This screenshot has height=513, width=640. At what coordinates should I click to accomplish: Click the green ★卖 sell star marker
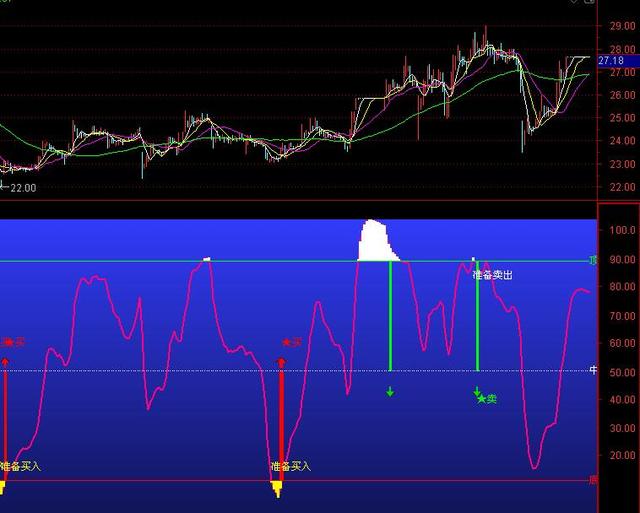[487, 399]
